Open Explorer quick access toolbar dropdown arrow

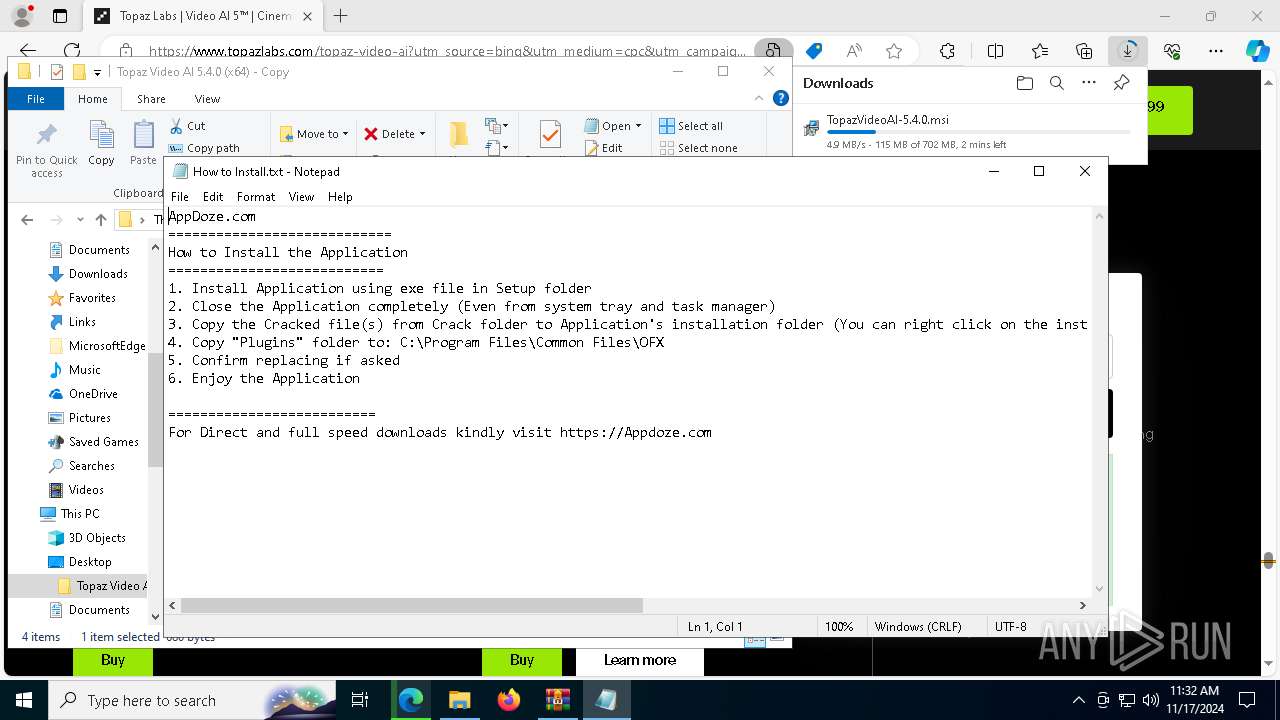pos(97,72)
